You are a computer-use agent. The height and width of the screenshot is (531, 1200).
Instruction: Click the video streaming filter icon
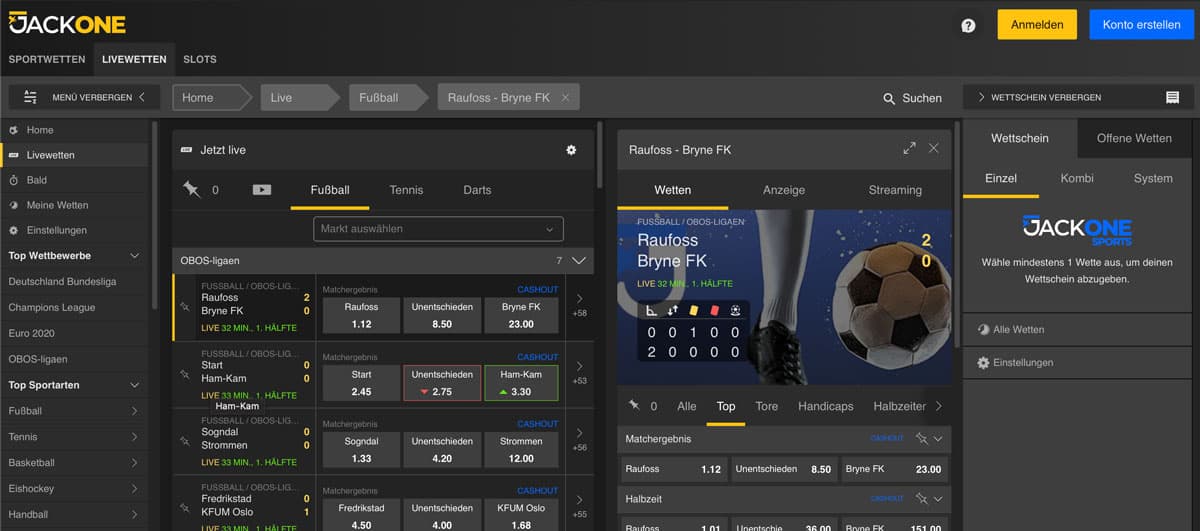click(x=262, y=189)
